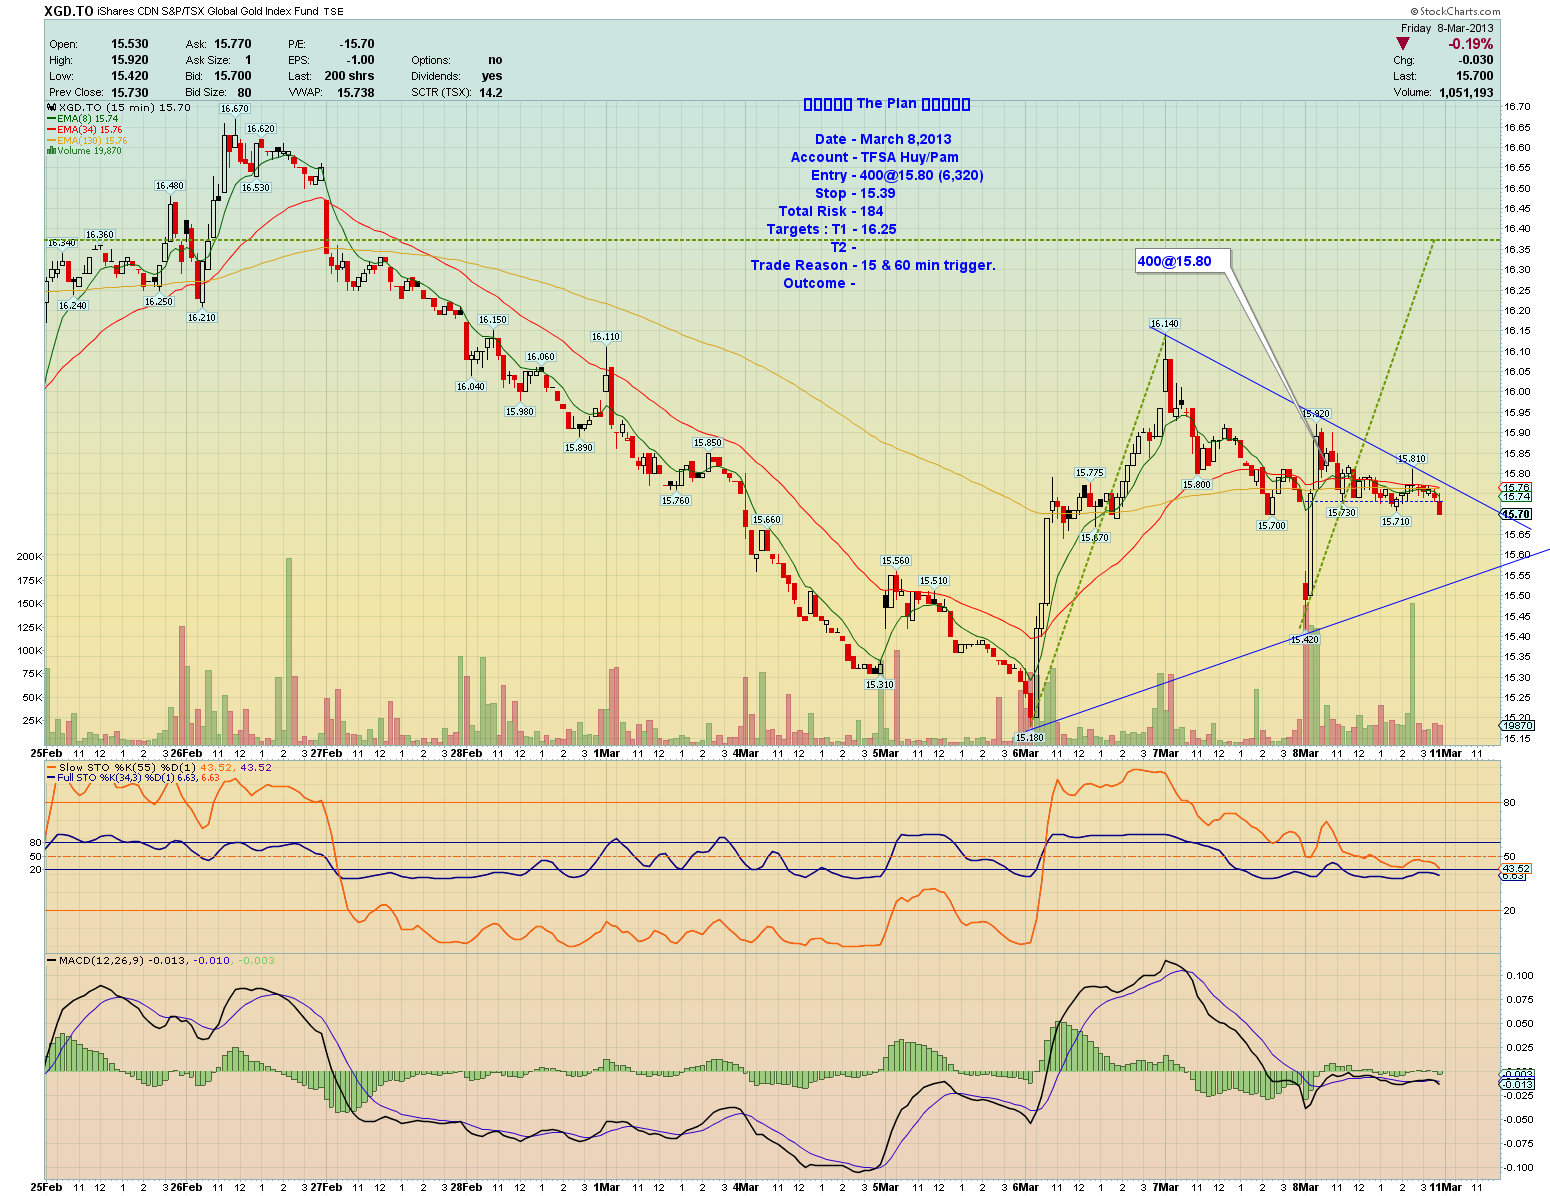Click the VWAP value 15.738
Screen dimensions: 1550x1196
pyautogui.click(x=356, y=92)
